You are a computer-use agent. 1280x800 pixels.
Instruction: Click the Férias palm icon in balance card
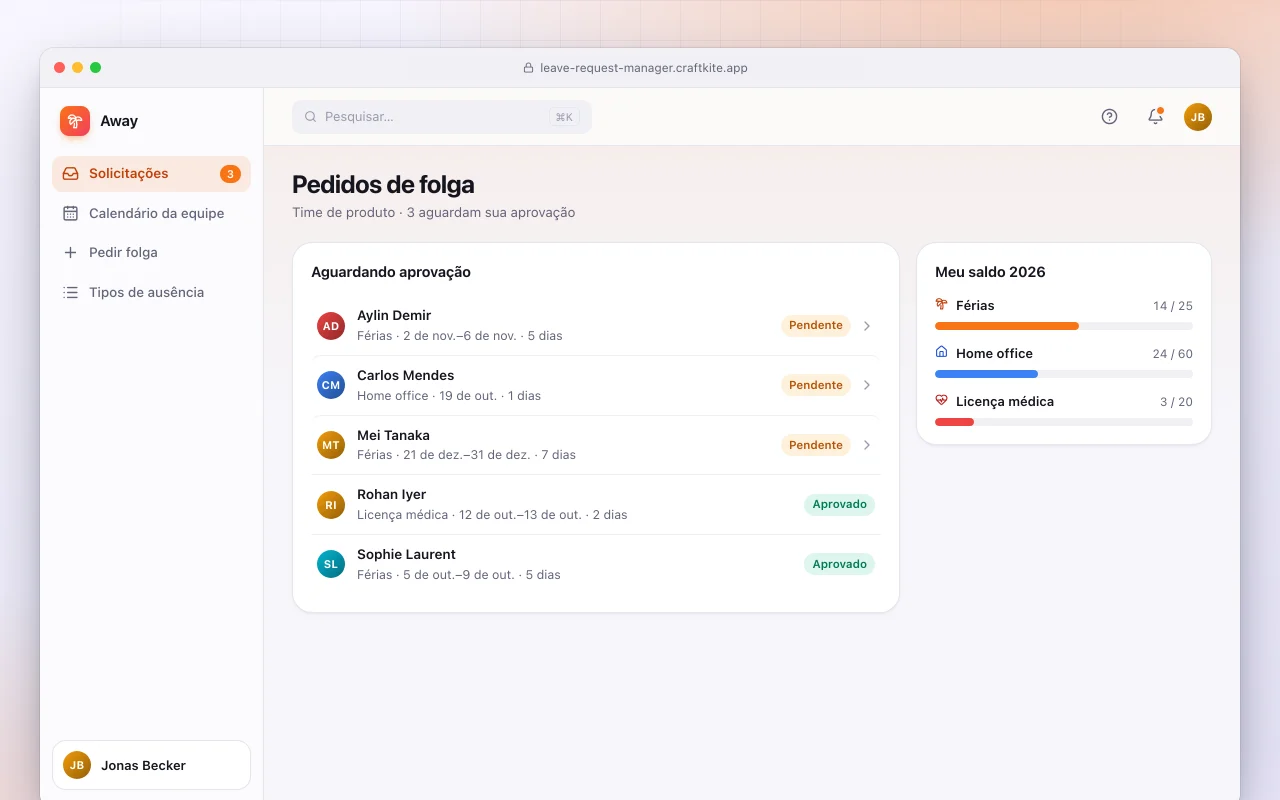click(941, 304)
